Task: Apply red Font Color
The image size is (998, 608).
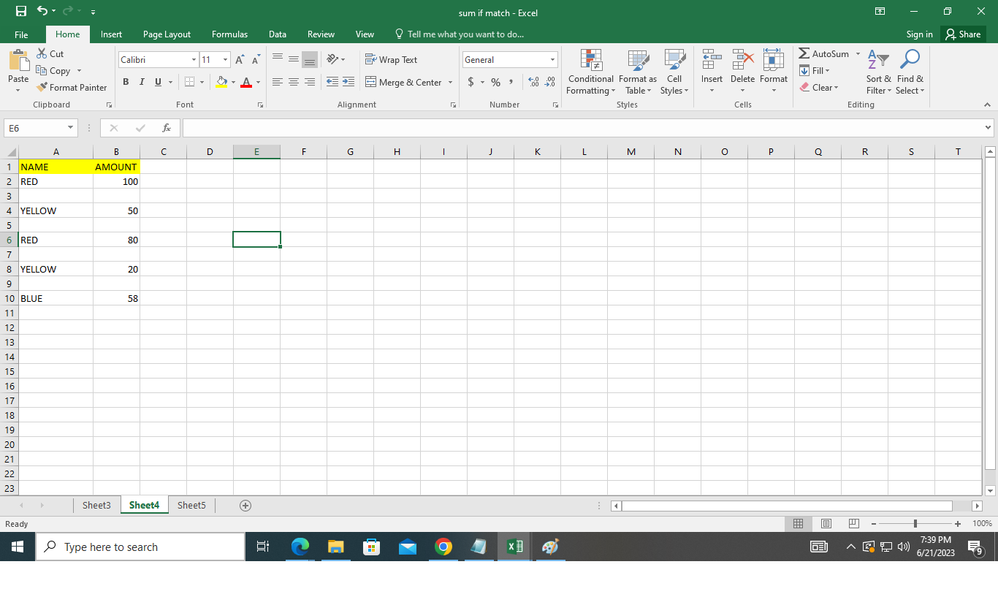Action: (246, 82)
